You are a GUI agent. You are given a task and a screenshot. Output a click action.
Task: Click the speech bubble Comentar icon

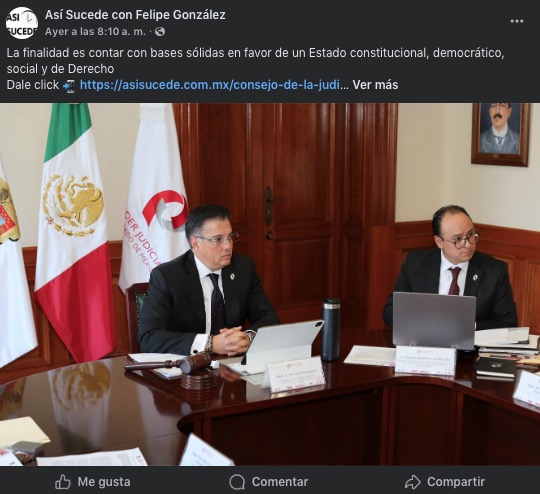point(237,482)
